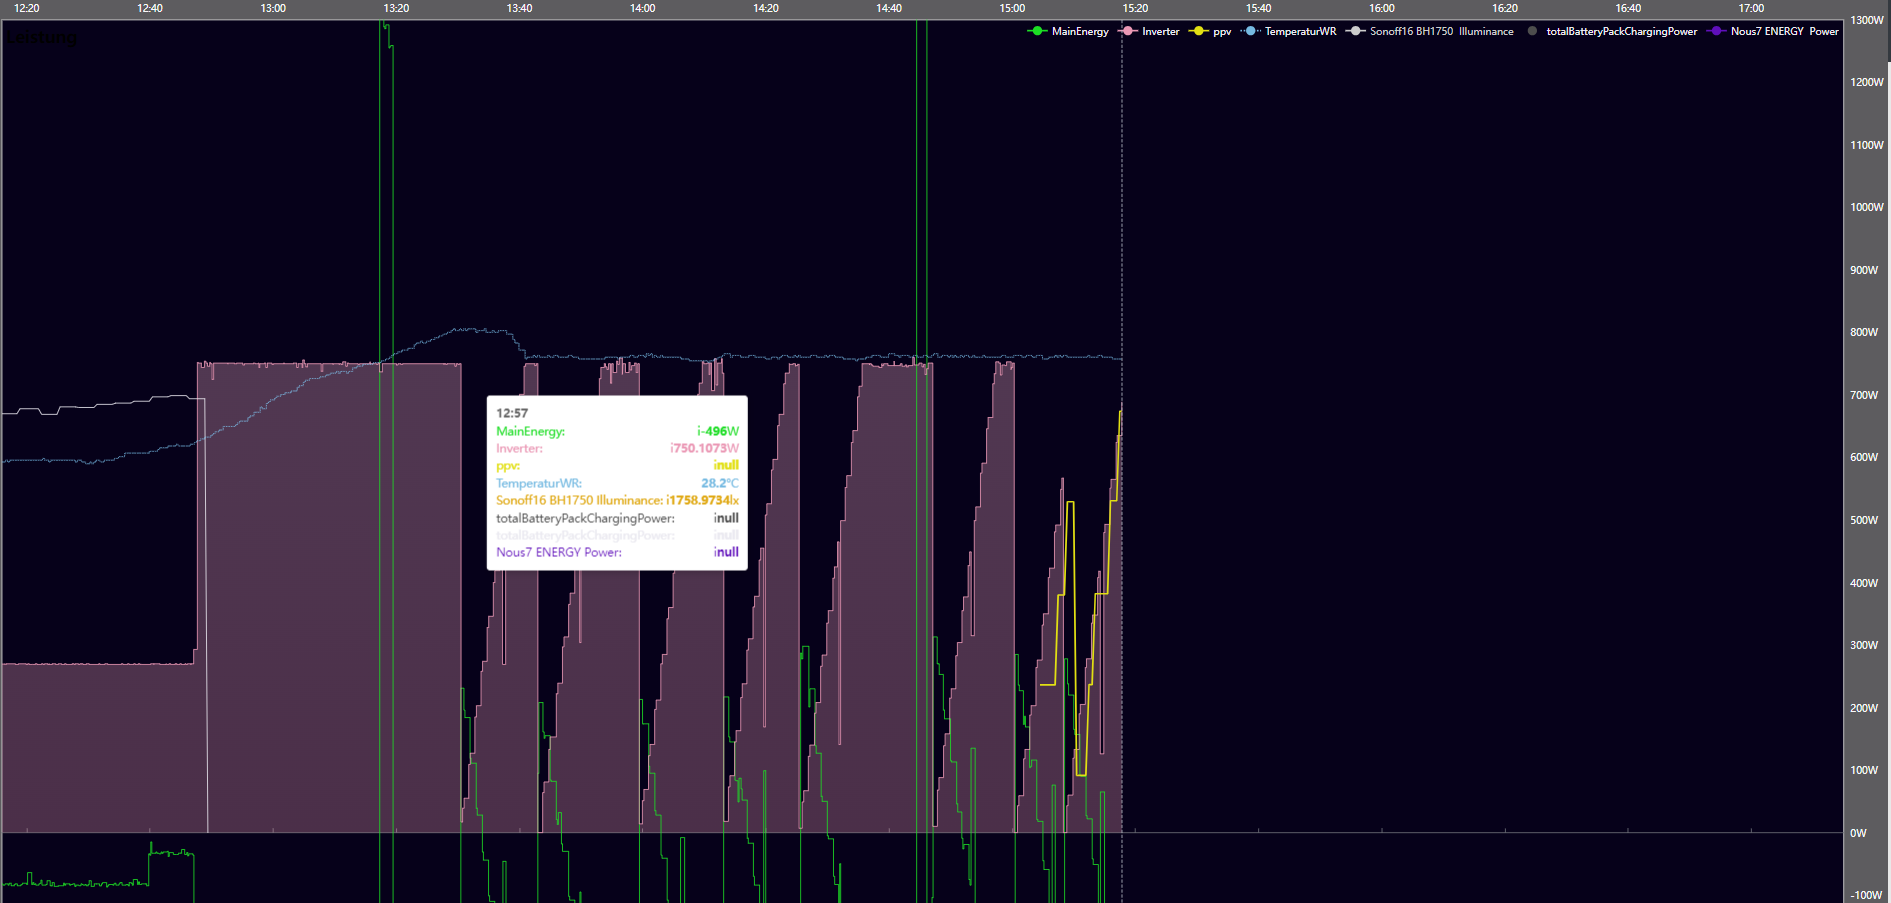Toggle the Inverter series in the legend
Image resolution: width=1891 pixels, height=903 pixels.
pos(1149,32)
